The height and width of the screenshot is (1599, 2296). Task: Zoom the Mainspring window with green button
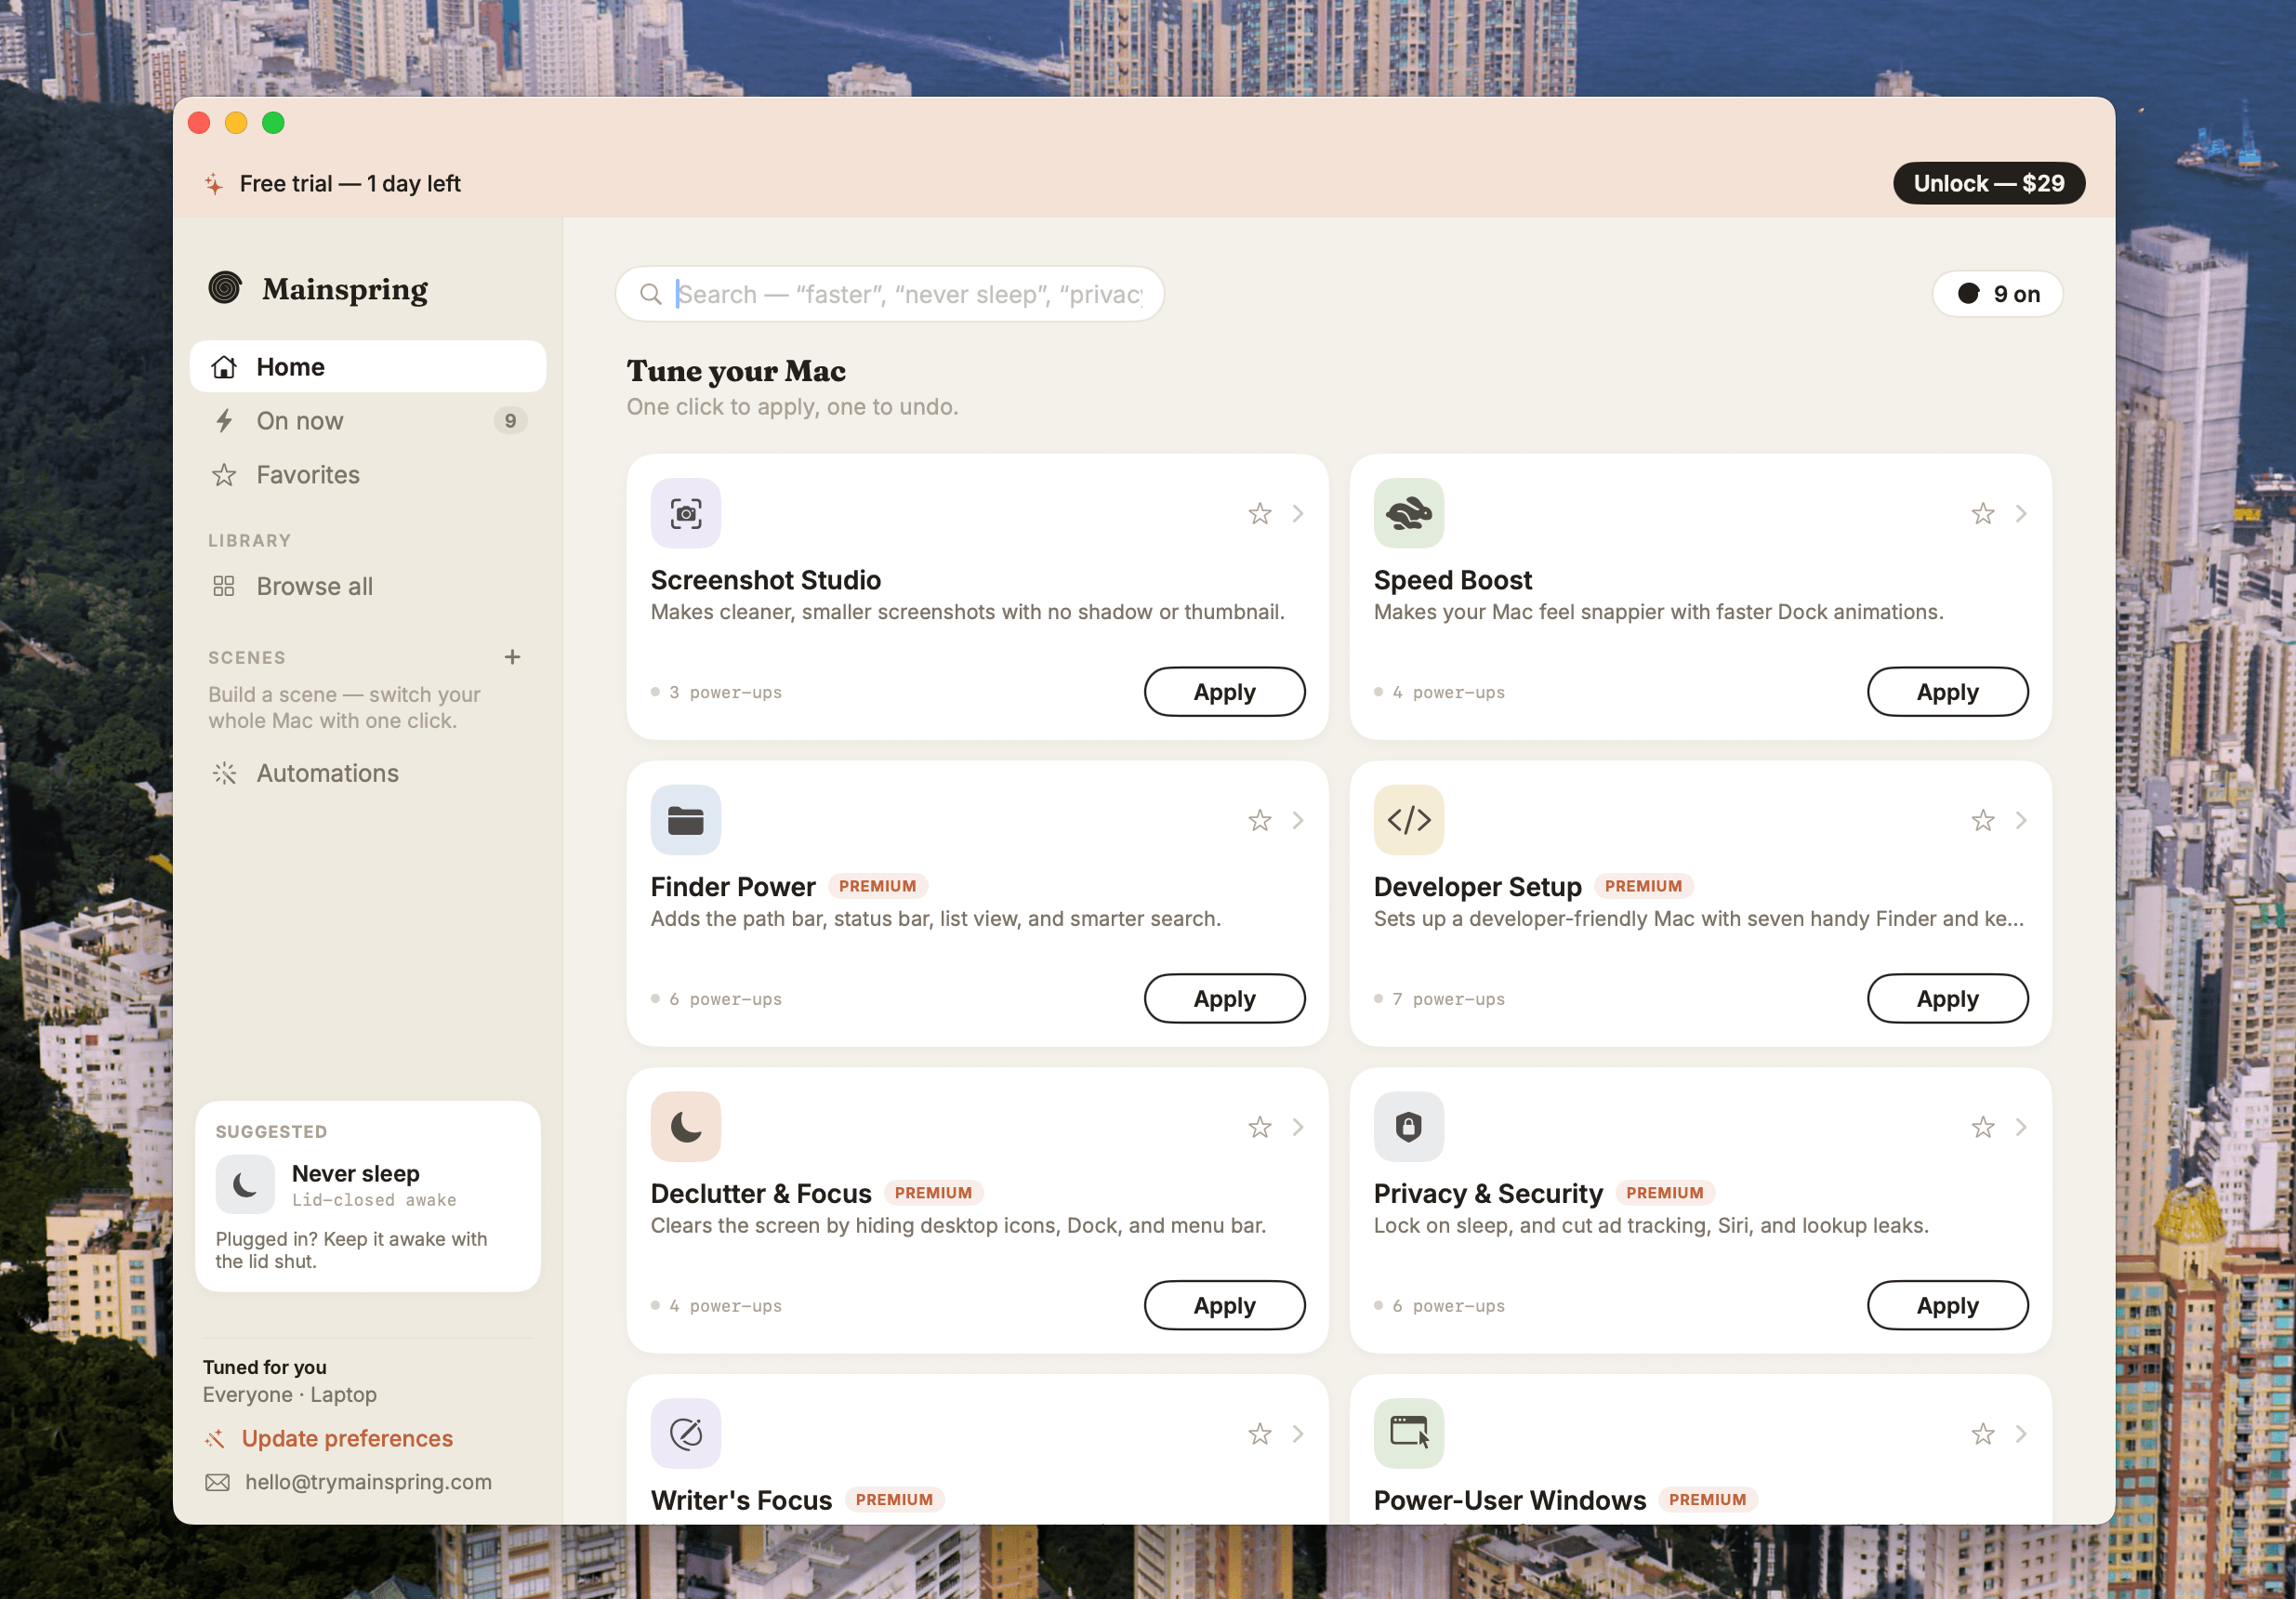pyautogui.click(x=273, y=123)
